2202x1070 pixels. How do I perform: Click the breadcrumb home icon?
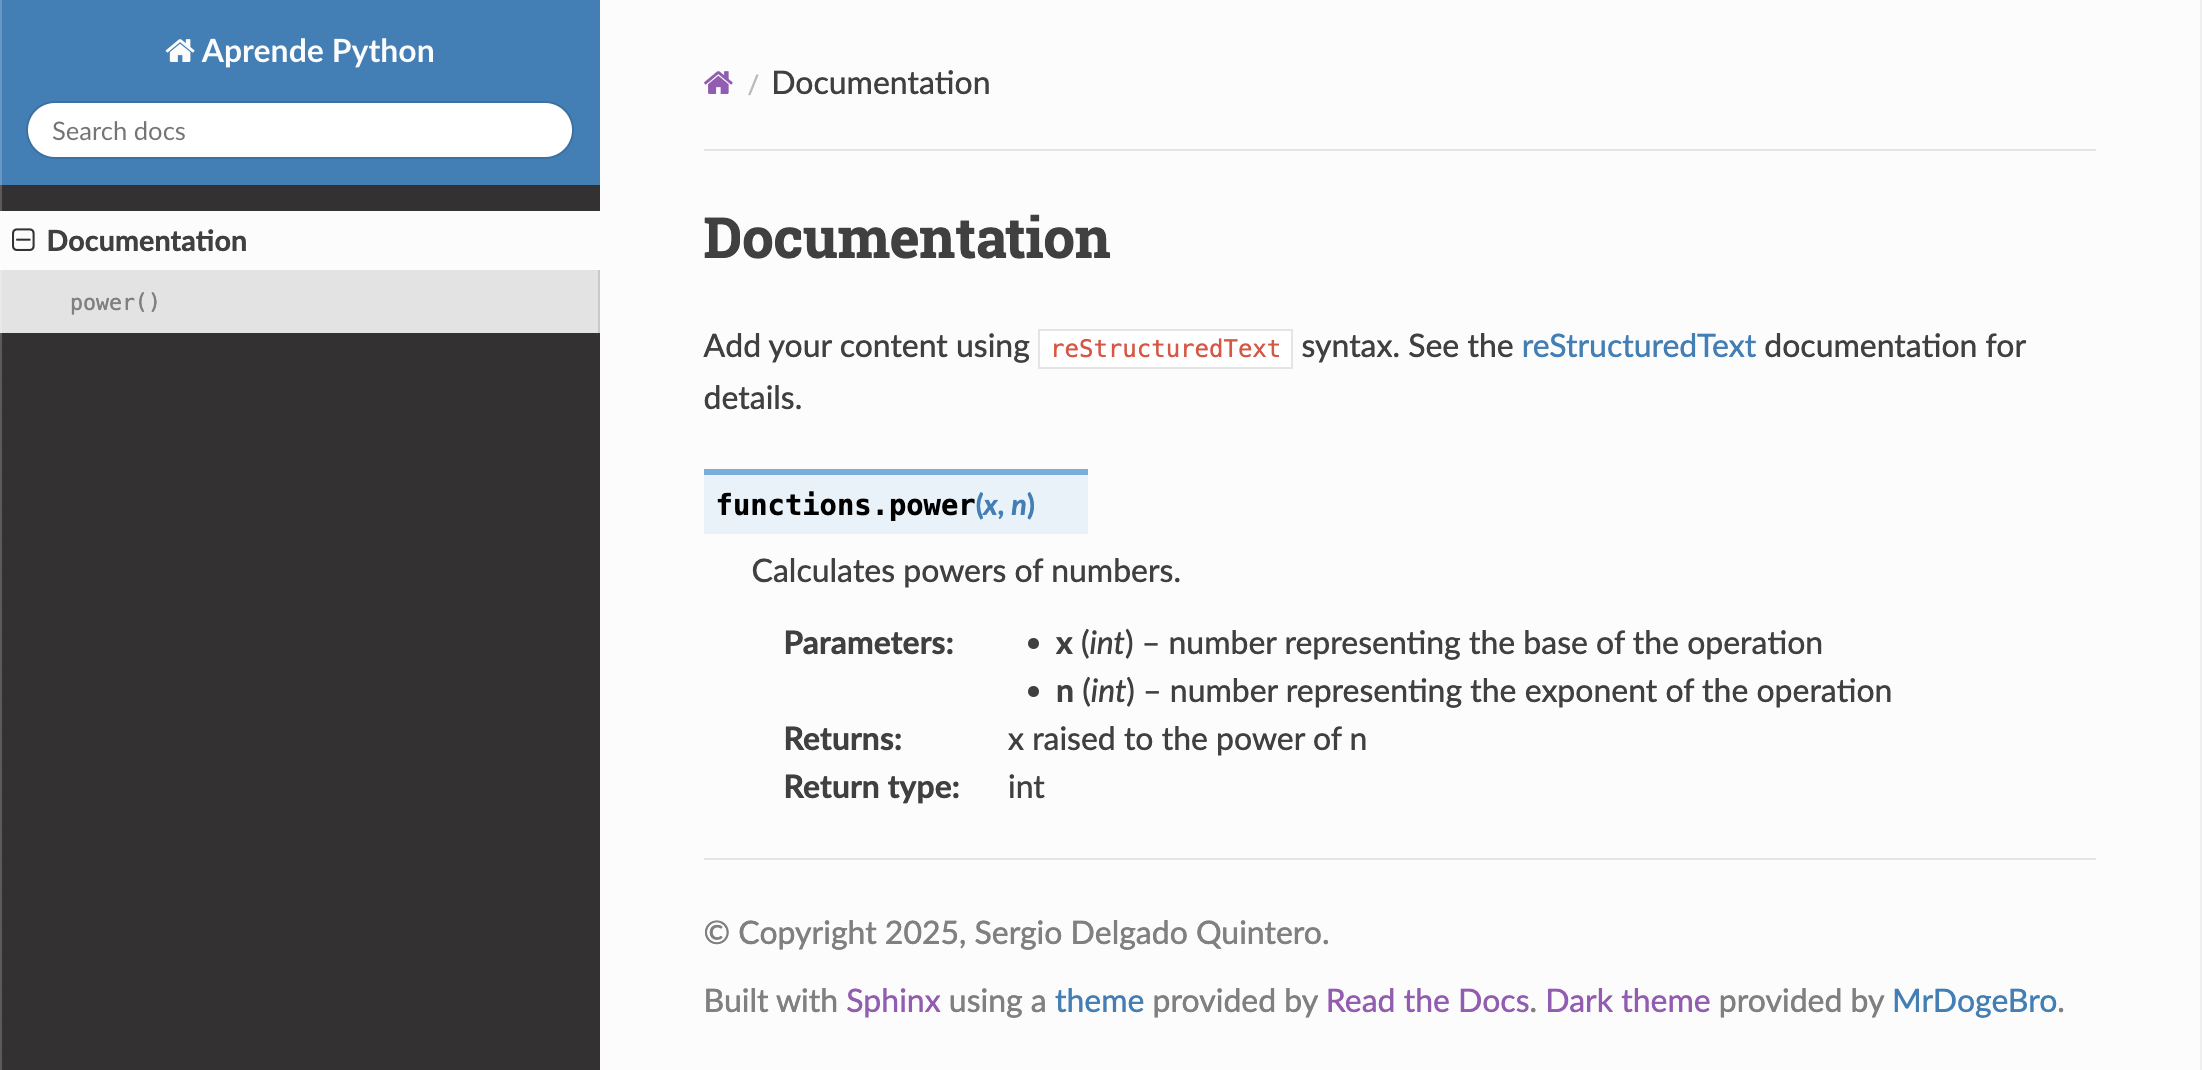point(718,83)
